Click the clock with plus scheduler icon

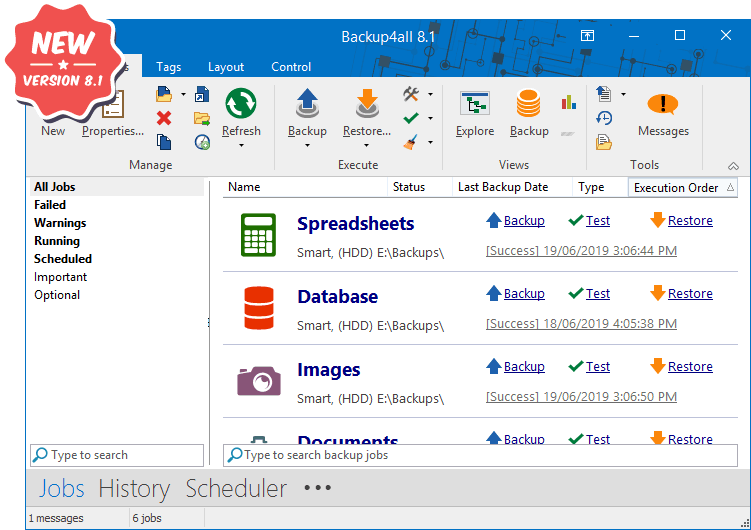202,142
